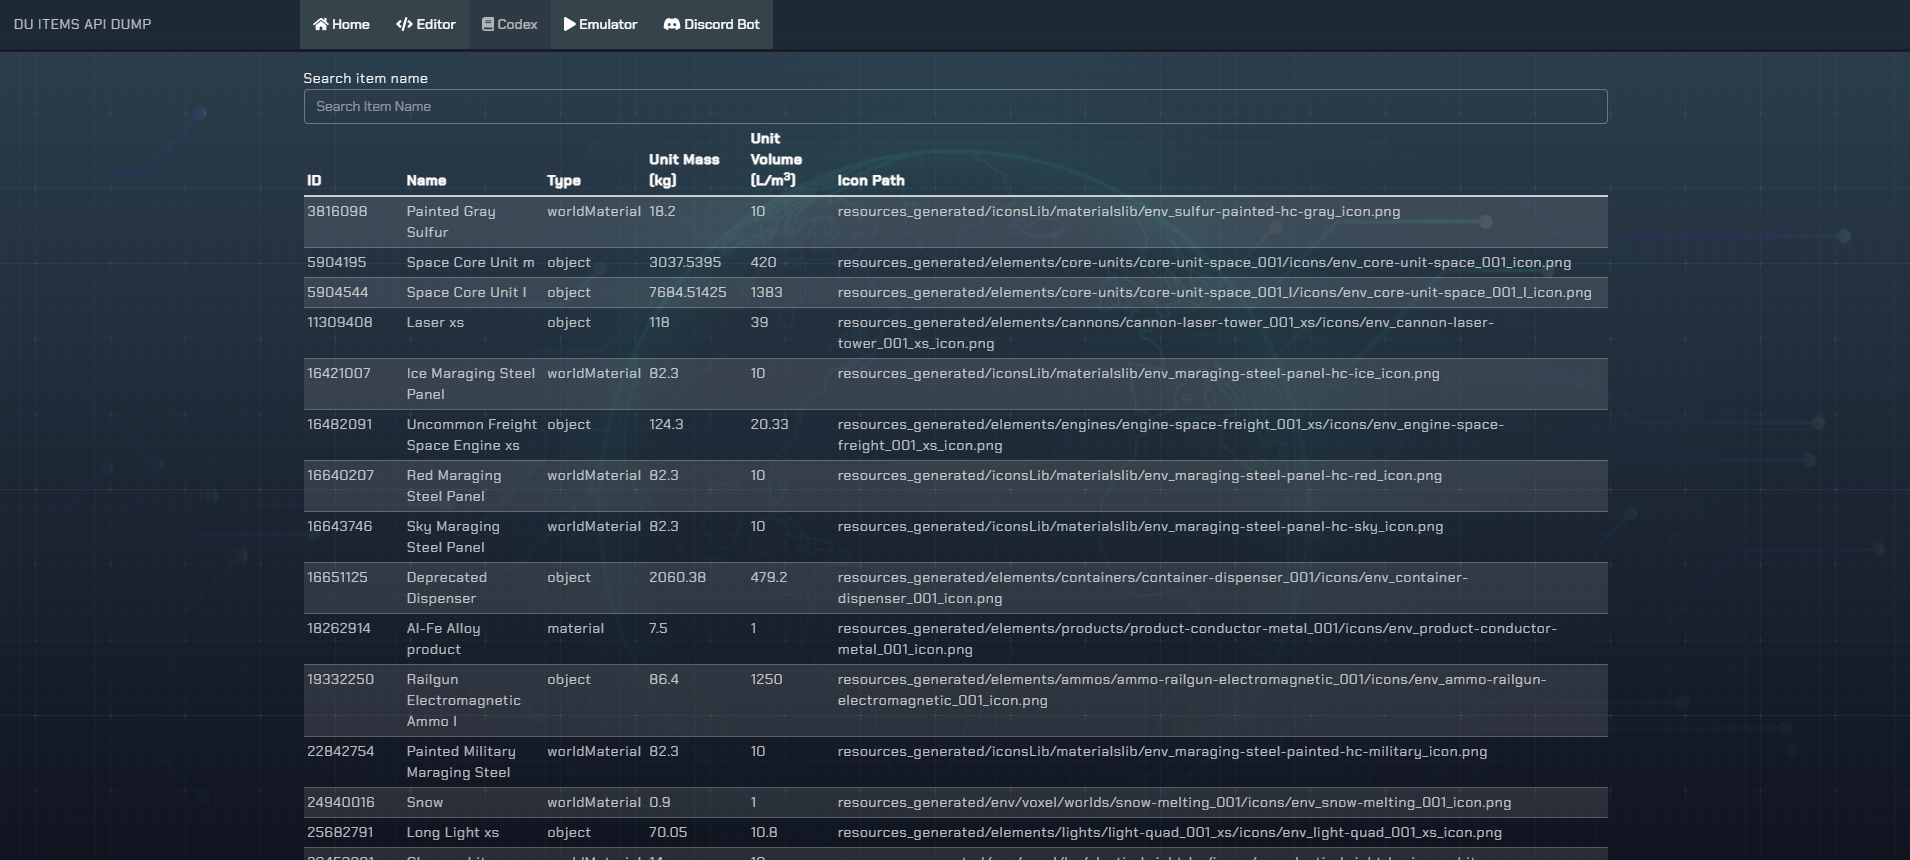The width and height of the screenshot is (1910, 860).
Task: Click mass value 86.4
Action: pos(664,679)
